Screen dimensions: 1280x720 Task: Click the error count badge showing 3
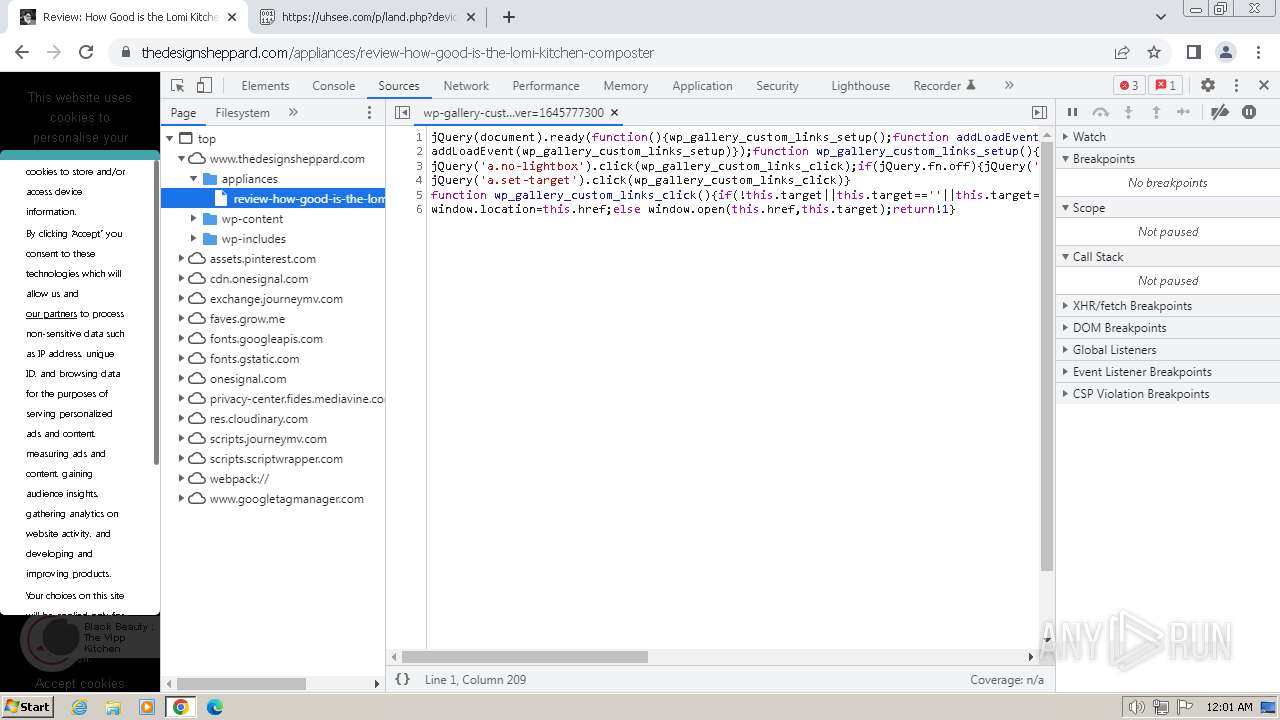[x=1129, y=86]
